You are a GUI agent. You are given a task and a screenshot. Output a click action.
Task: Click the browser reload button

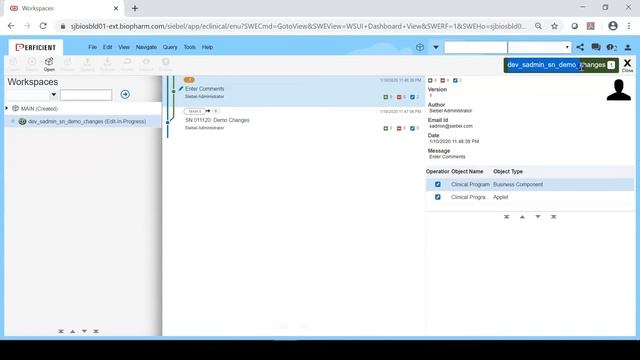pos(43,26)
